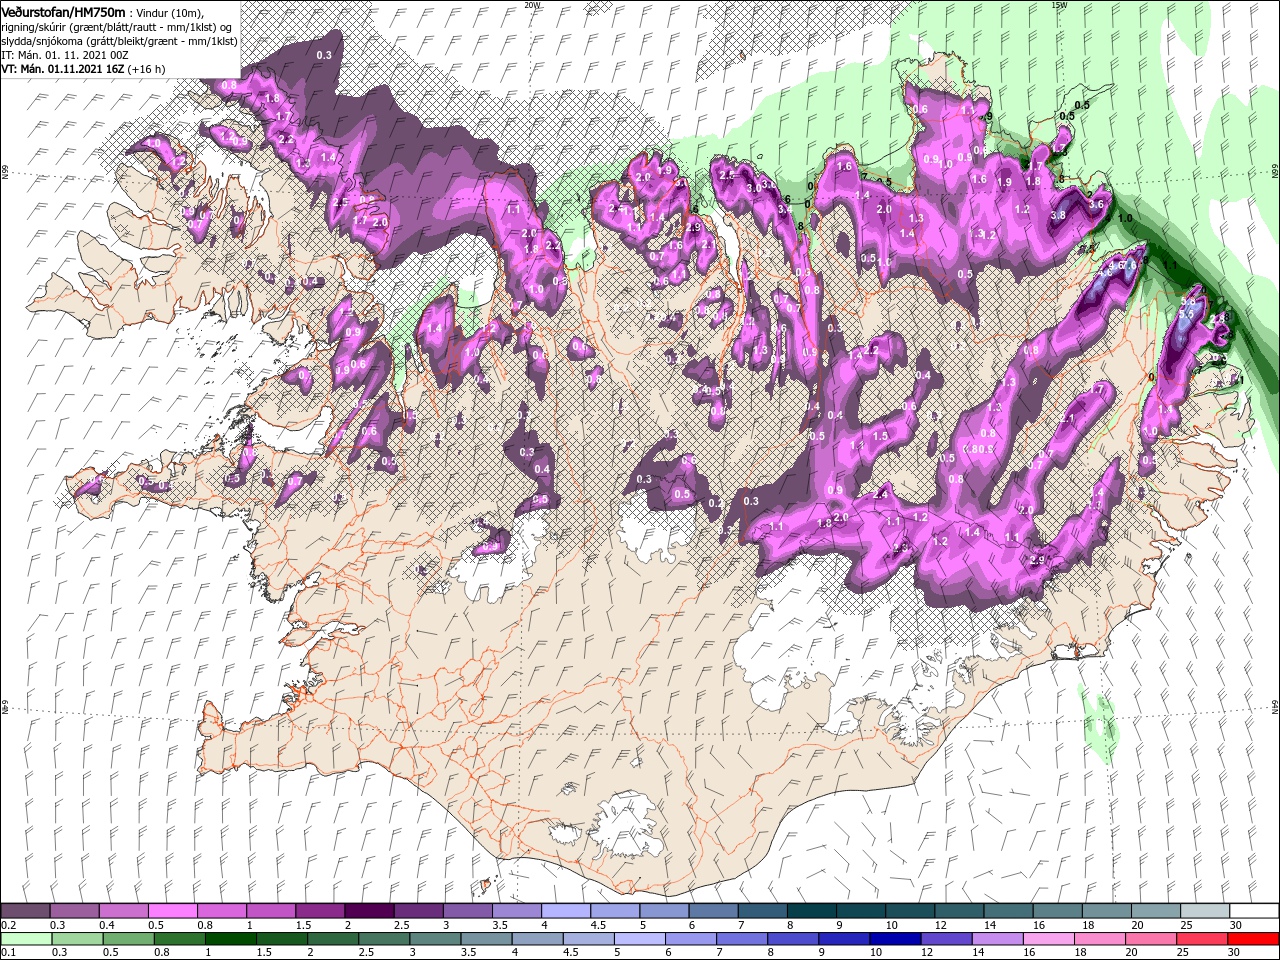Click the '30' label in the bottom legend row
1280x960 pixels.
[1234, 953]
